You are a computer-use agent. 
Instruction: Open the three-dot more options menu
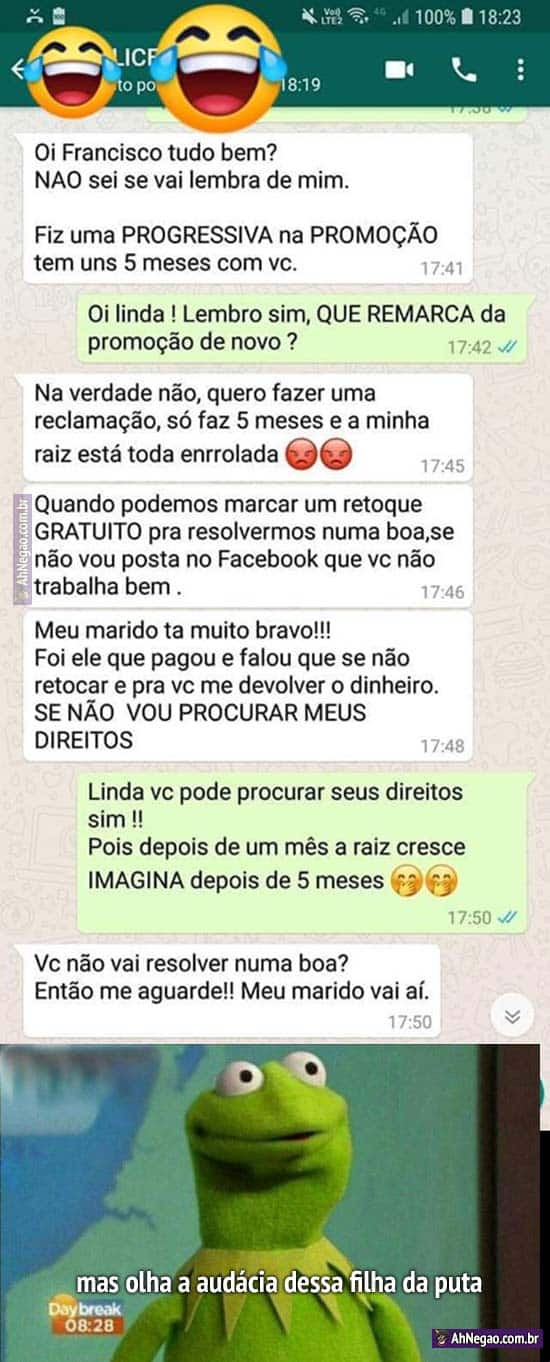coord(520,69)
